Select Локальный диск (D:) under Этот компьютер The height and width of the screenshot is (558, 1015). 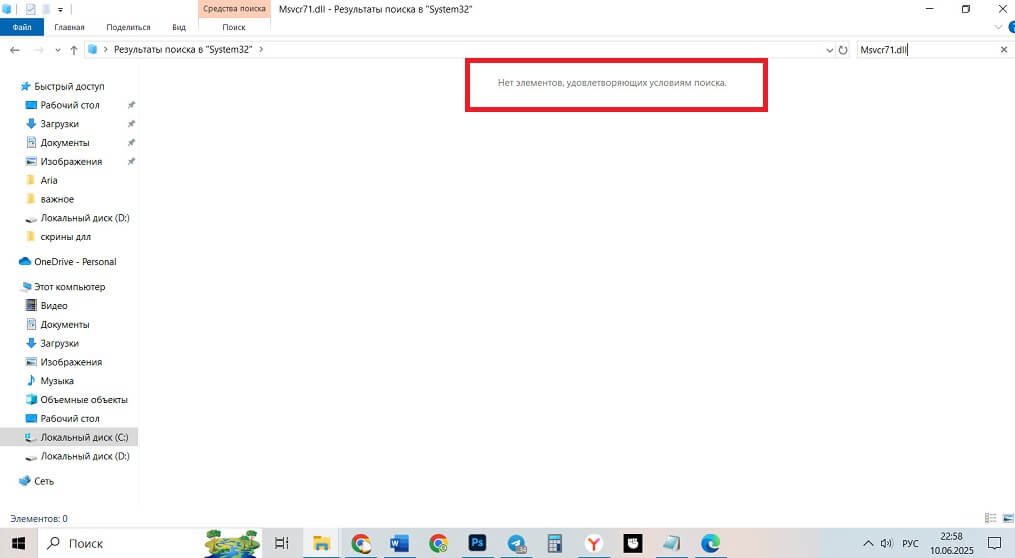[84, 456]
